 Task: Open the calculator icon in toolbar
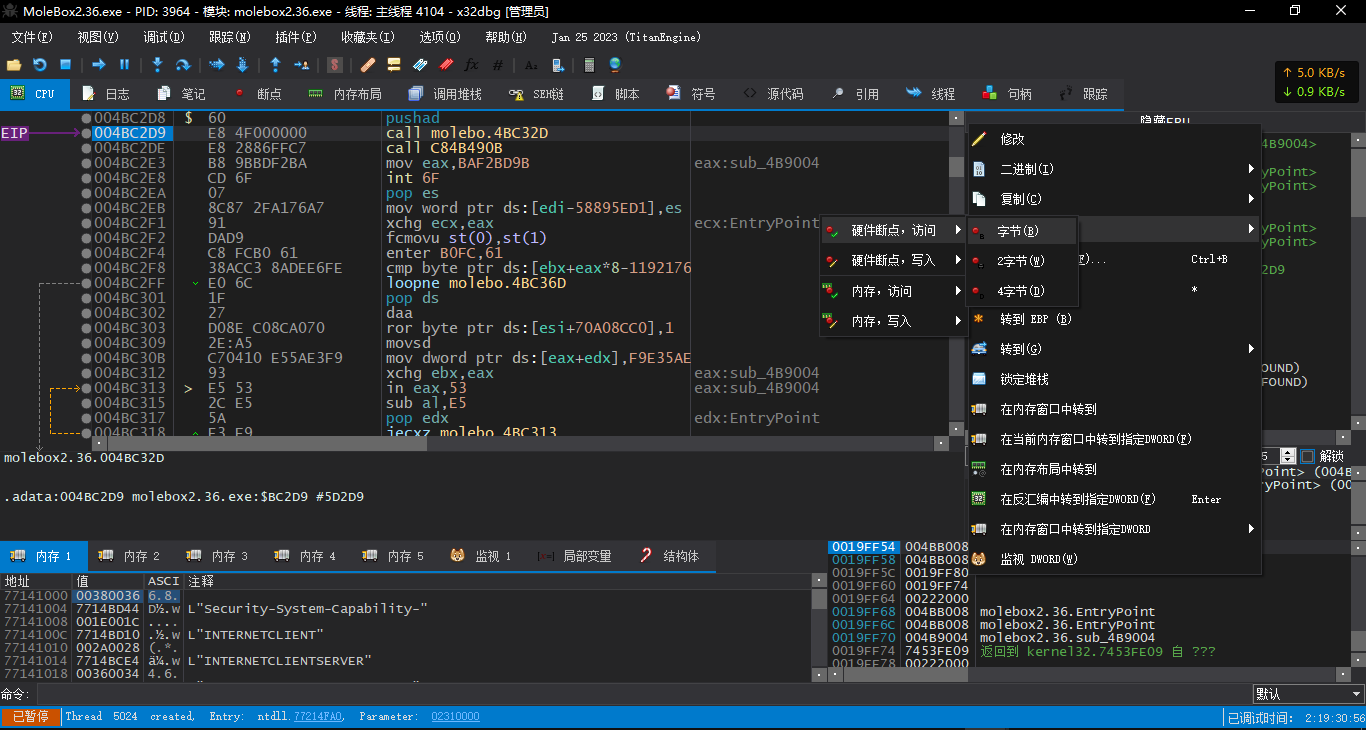[x=589, y=65]
